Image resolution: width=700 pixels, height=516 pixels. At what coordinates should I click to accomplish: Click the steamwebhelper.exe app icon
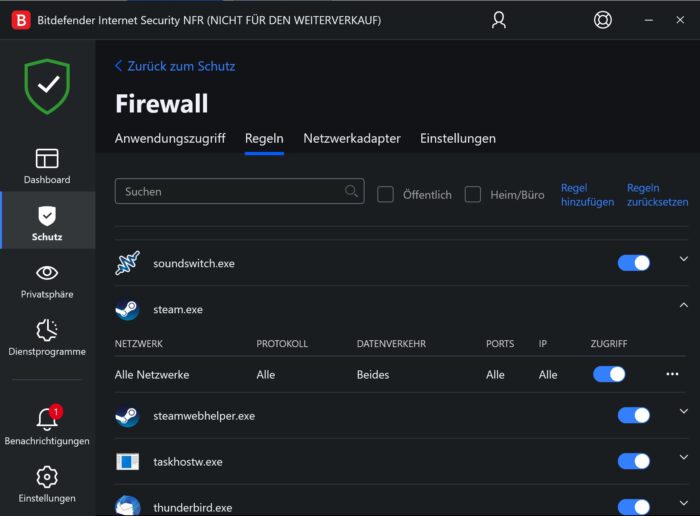(128, 416)
